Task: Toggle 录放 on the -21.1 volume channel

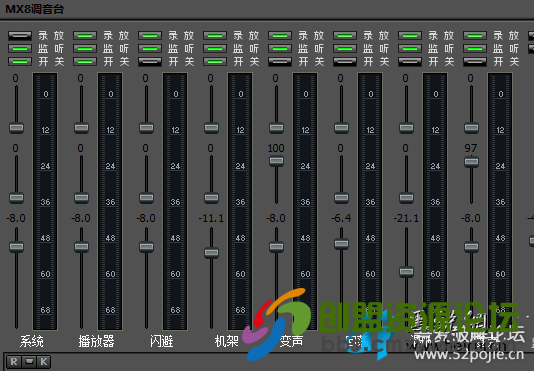Action: tap(410, 35)
